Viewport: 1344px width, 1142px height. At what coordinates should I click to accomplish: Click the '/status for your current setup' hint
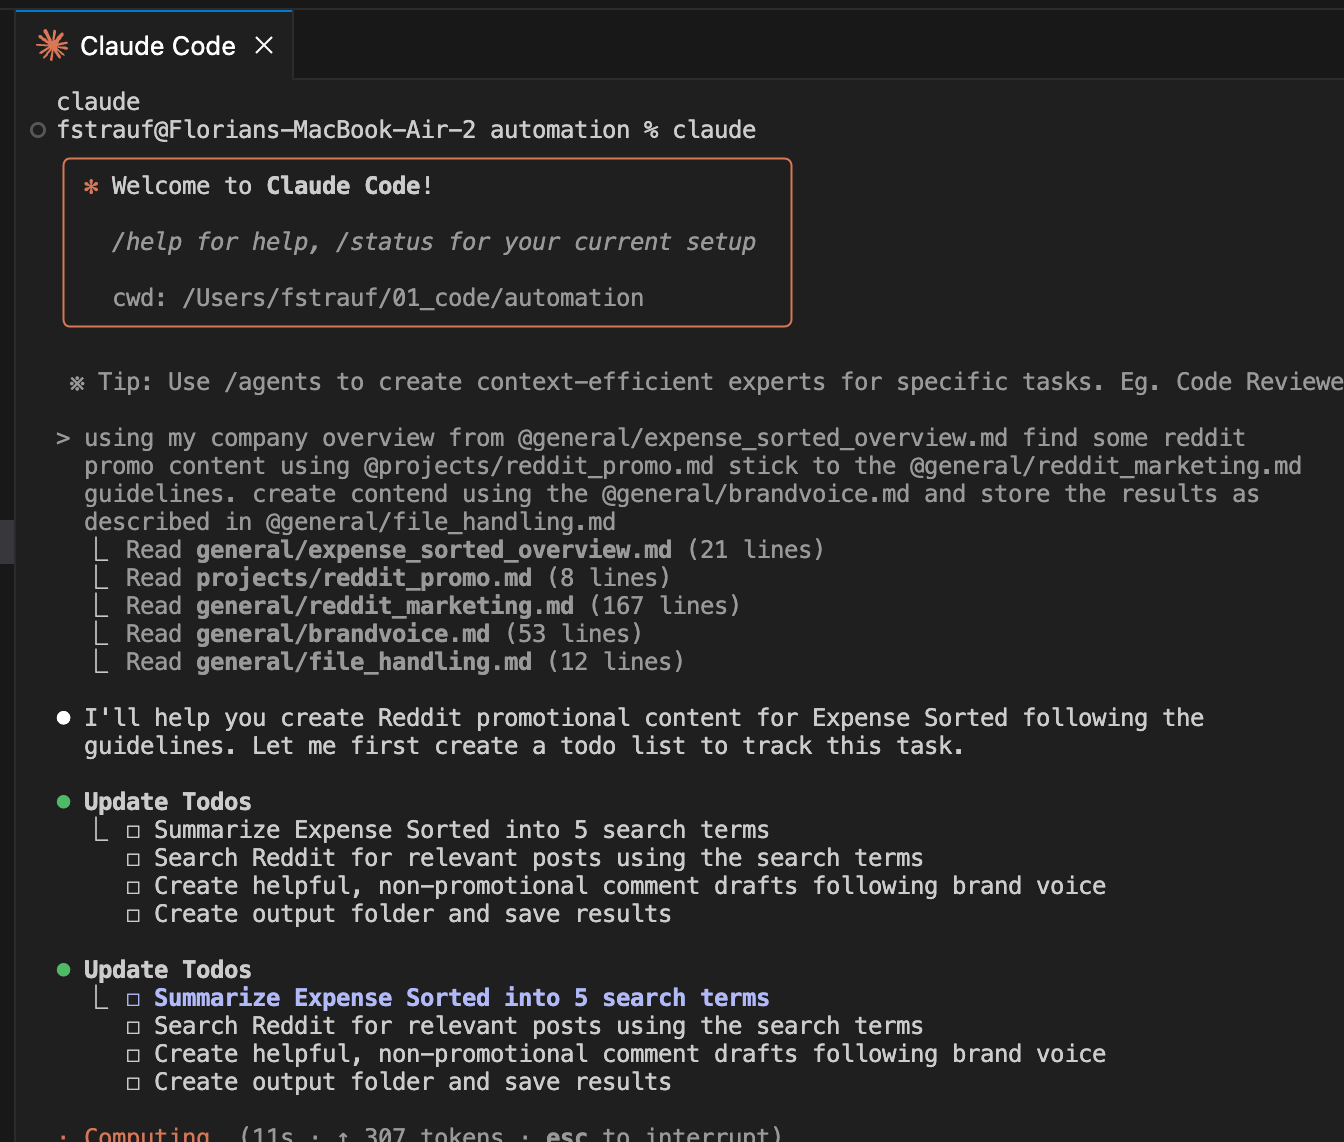546,242
